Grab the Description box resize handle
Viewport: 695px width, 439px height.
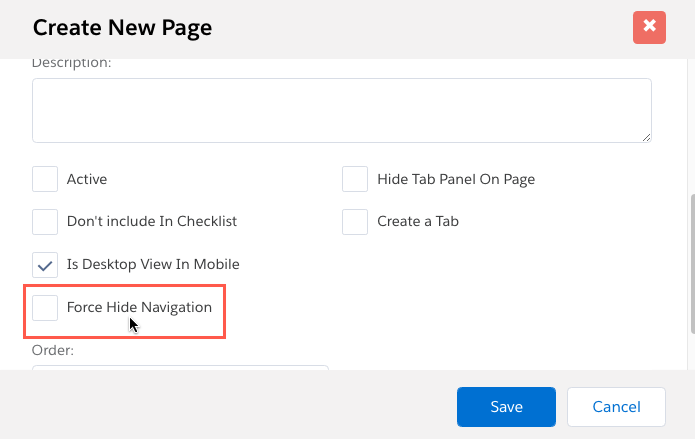point(646,136)
